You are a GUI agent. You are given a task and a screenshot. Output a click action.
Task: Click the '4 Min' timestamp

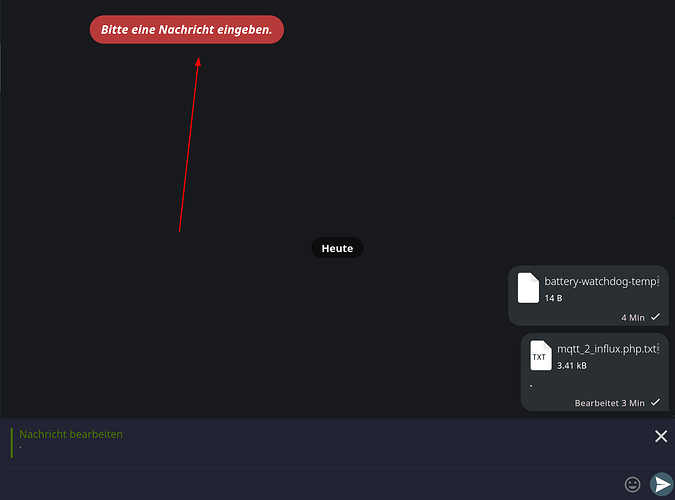point(632,317)
